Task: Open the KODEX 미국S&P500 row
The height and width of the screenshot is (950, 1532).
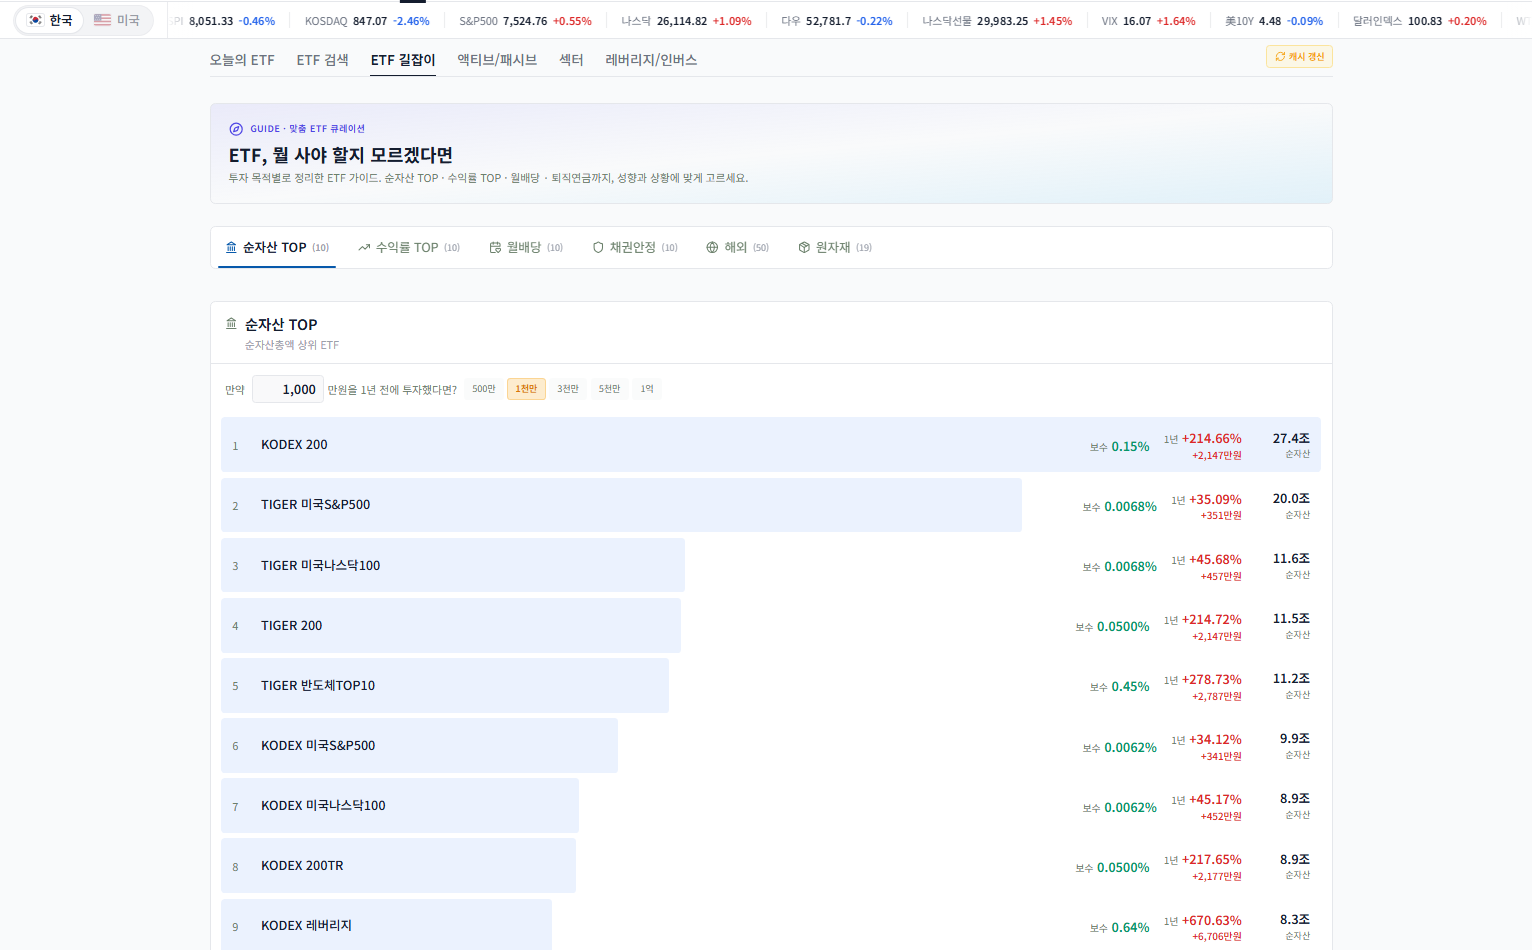Action: [x=771, y=745]
